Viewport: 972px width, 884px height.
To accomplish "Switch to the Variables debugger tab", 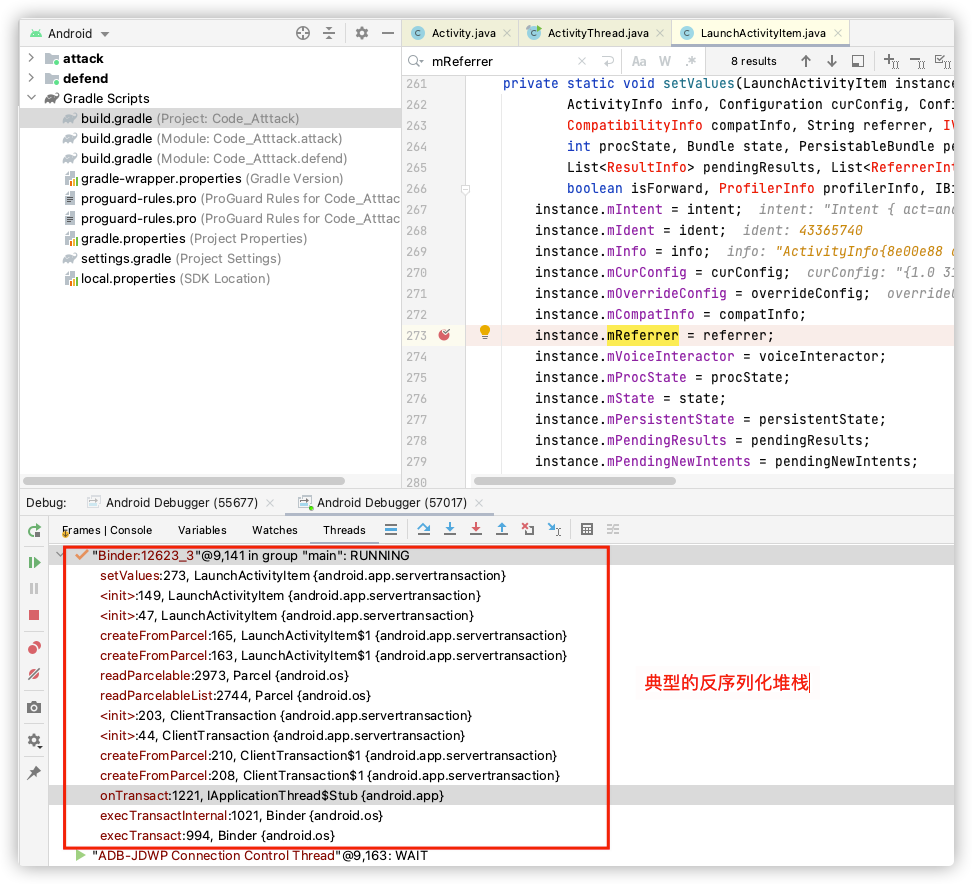I will pos(202,530).
